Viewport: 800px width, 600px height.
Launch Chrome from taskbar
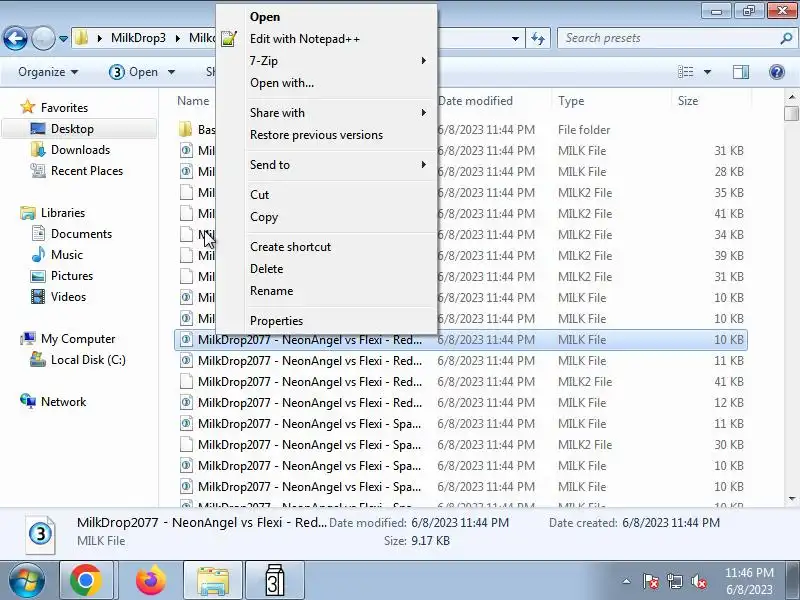click(86, 581)
